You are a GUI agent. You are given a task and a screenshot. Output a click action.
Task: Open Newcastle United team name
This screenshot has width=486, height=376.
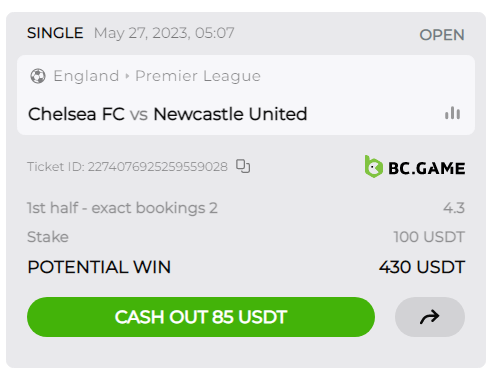(230, 114)
